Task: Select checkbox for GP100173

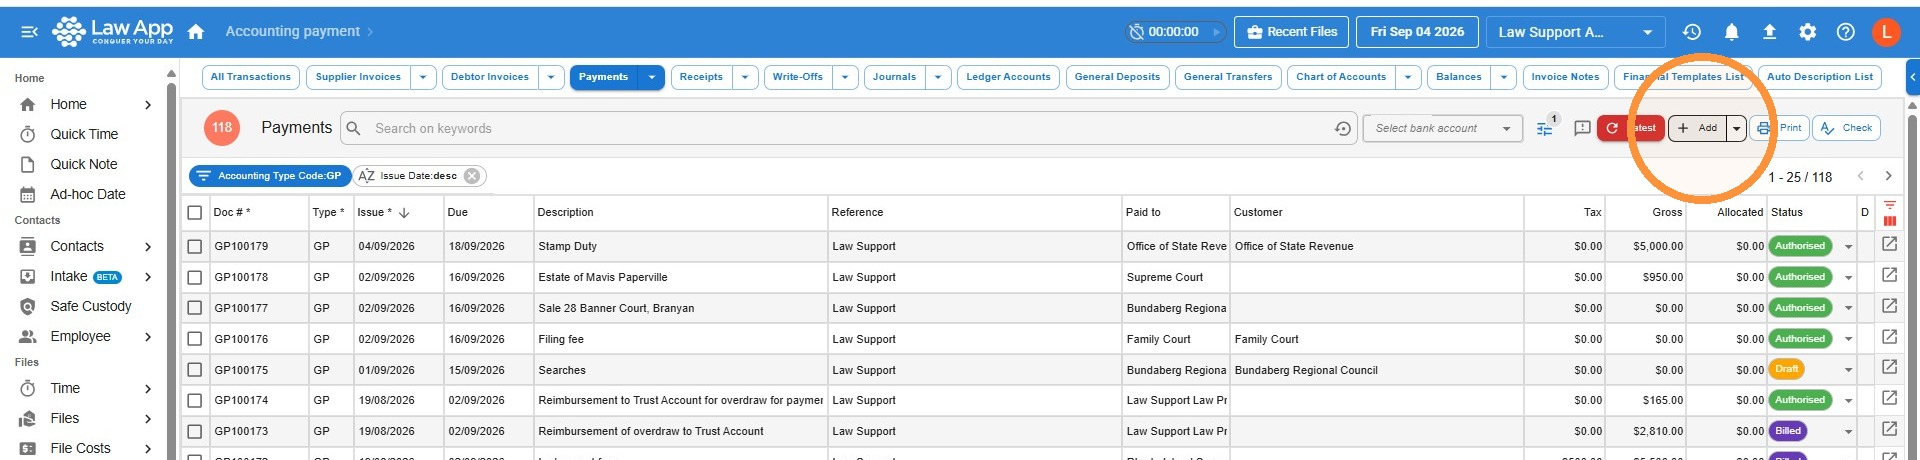Action: pyautogui.click(x=195, y=431)
